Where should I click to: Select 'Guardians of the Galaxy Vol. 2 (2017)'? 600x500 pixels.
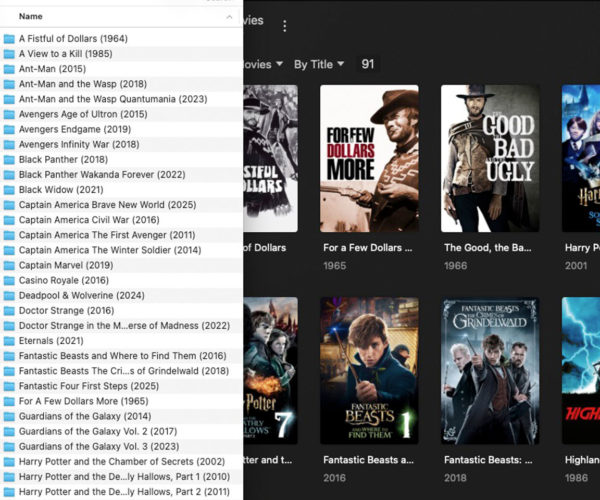point(121,432)
